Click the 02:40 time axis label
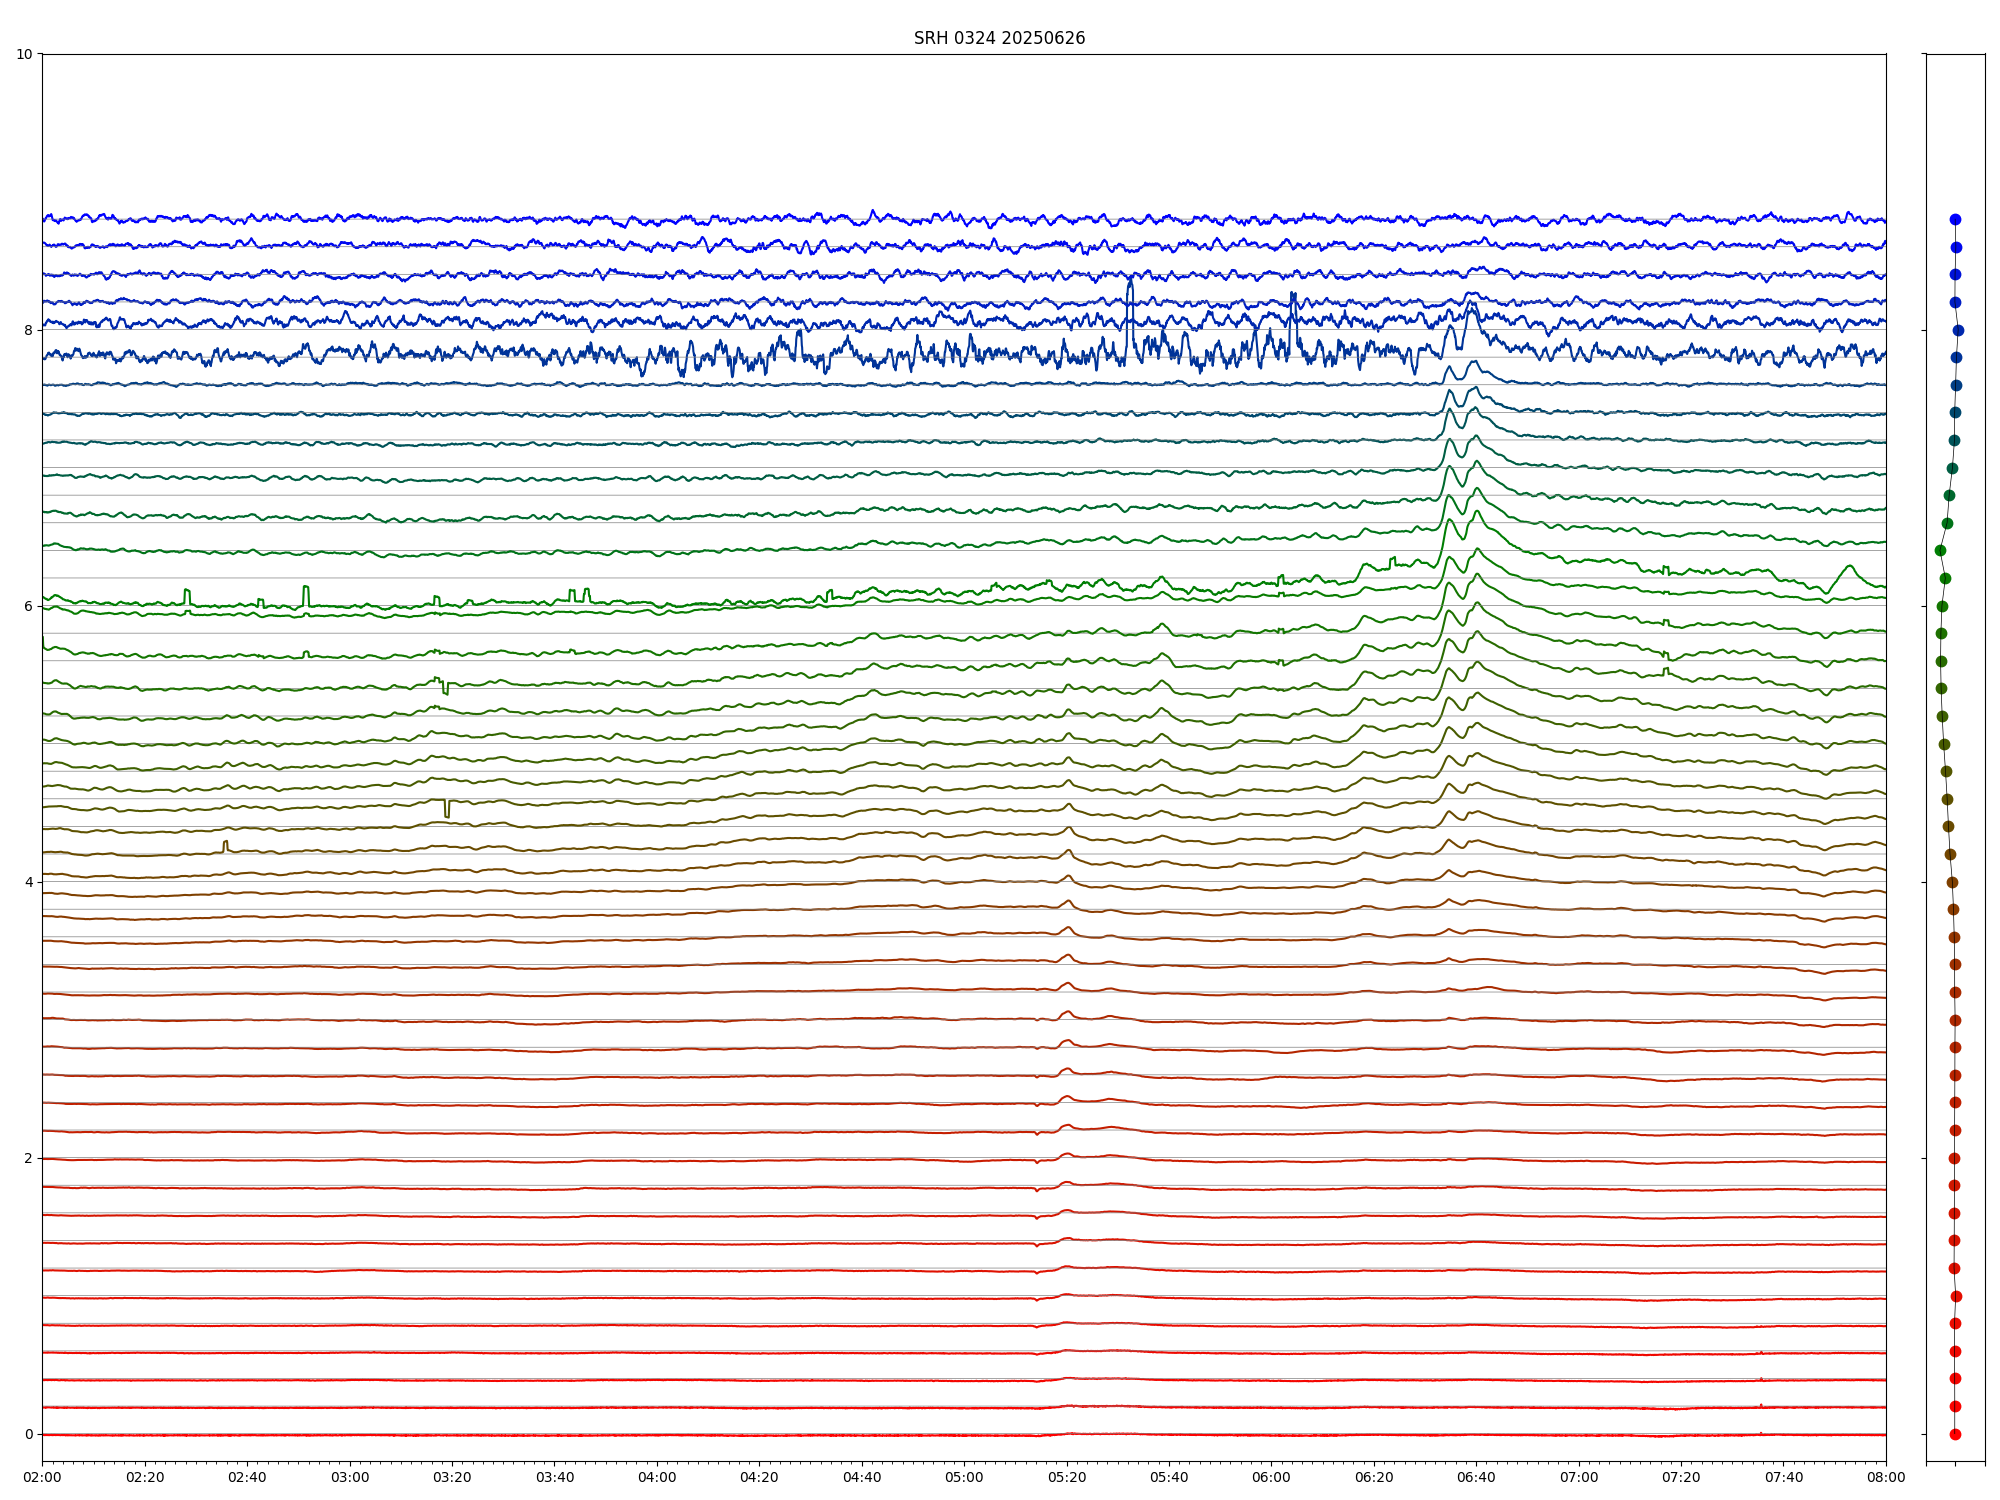Viewport: 2000px width, 1500px height. 247,1477
